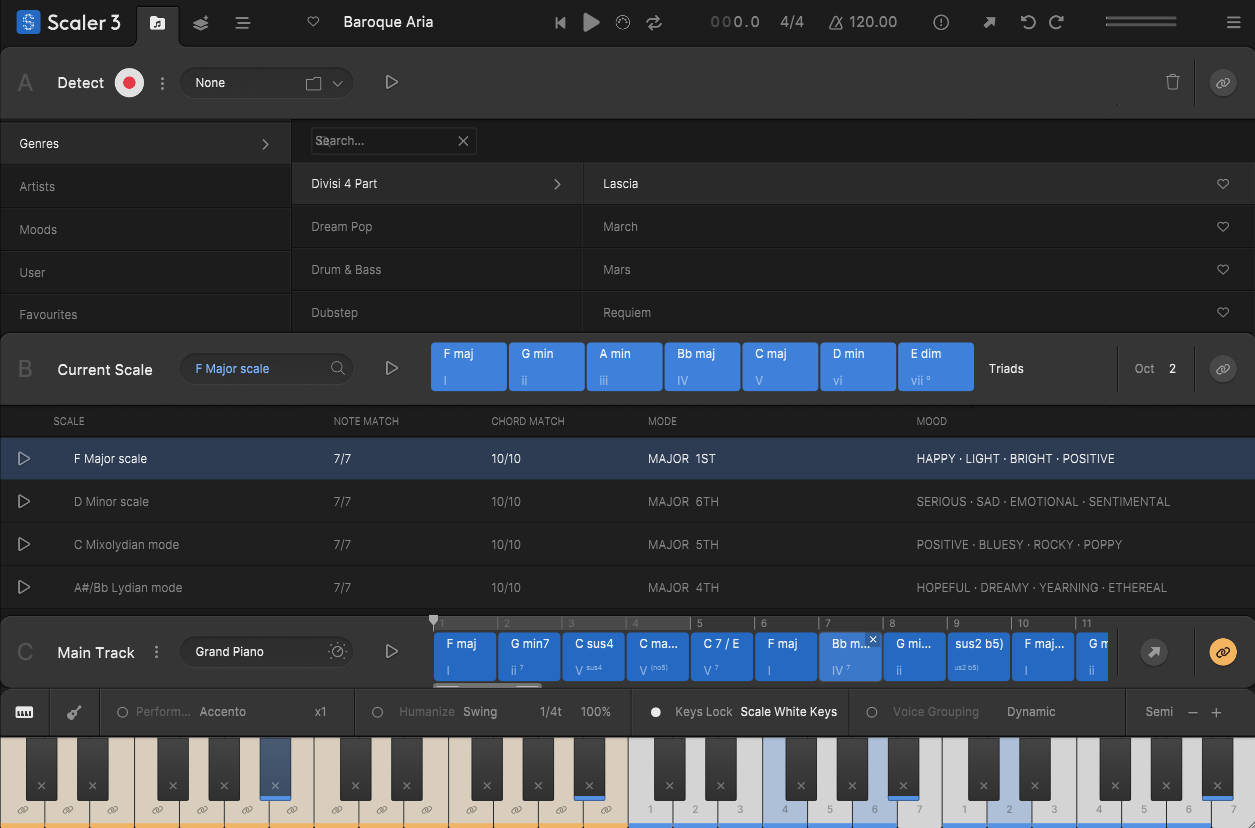Select Moods category

[145, 230]
